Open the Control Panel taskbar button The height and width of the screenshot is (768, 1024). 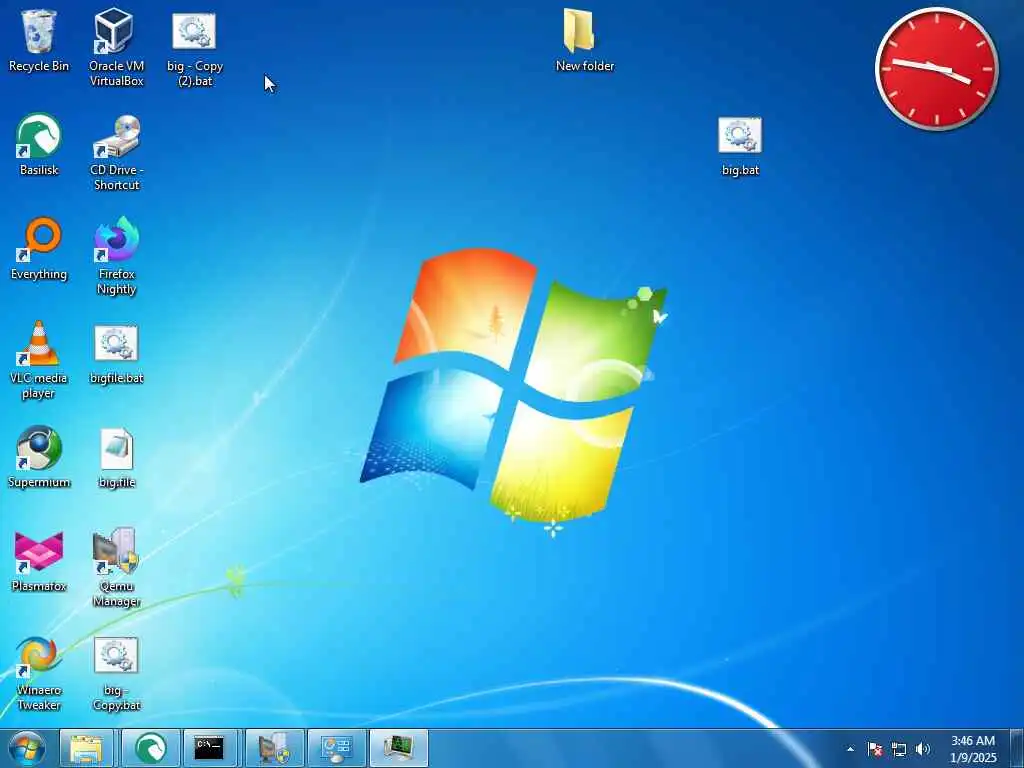tap(336, 748)
